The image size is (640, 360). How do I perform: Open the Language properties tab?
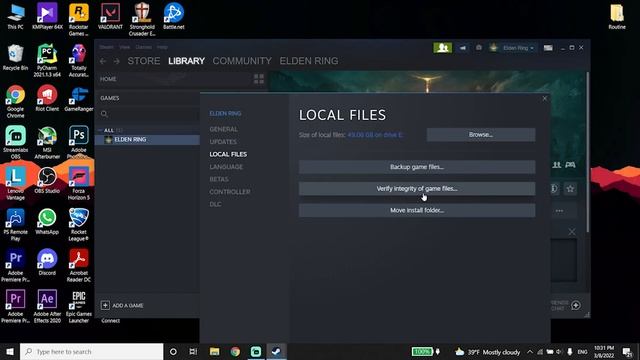tap(226, 167)
